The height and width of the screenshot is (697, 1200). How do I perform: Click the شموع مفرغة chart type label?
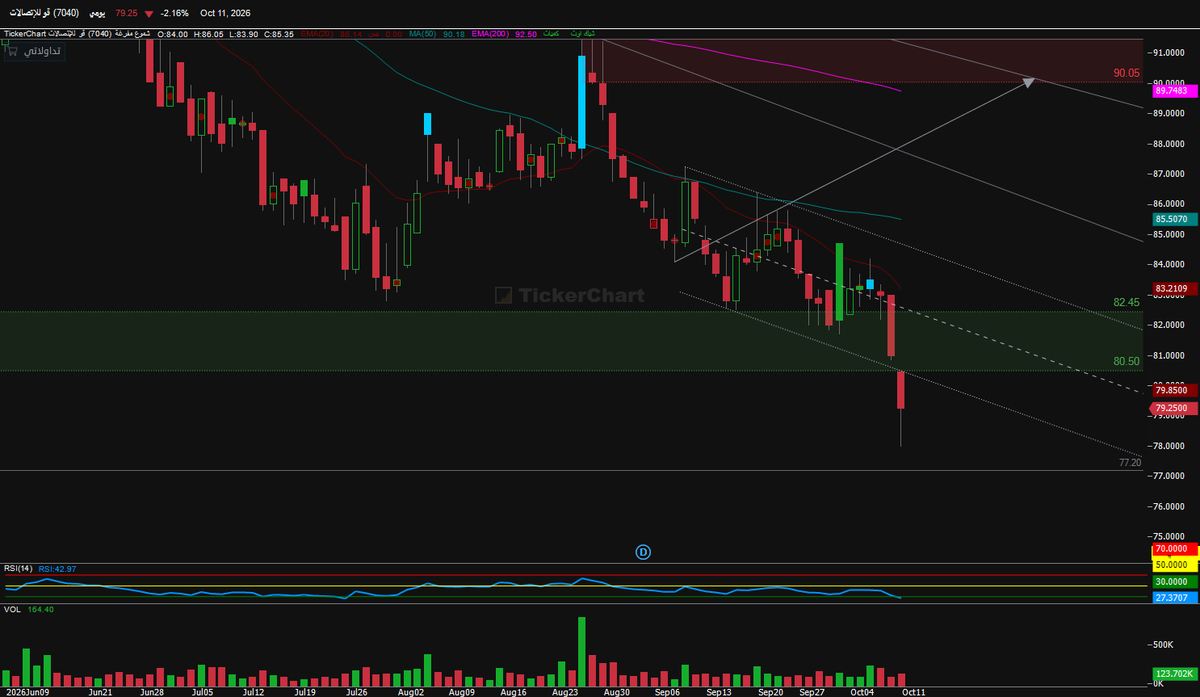coord(134,34)
